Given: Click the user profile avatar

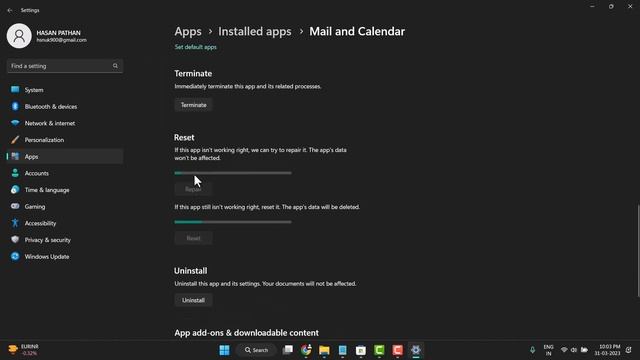Looking at the screenshot, I should pyautogui.click(x=19, y=36).
